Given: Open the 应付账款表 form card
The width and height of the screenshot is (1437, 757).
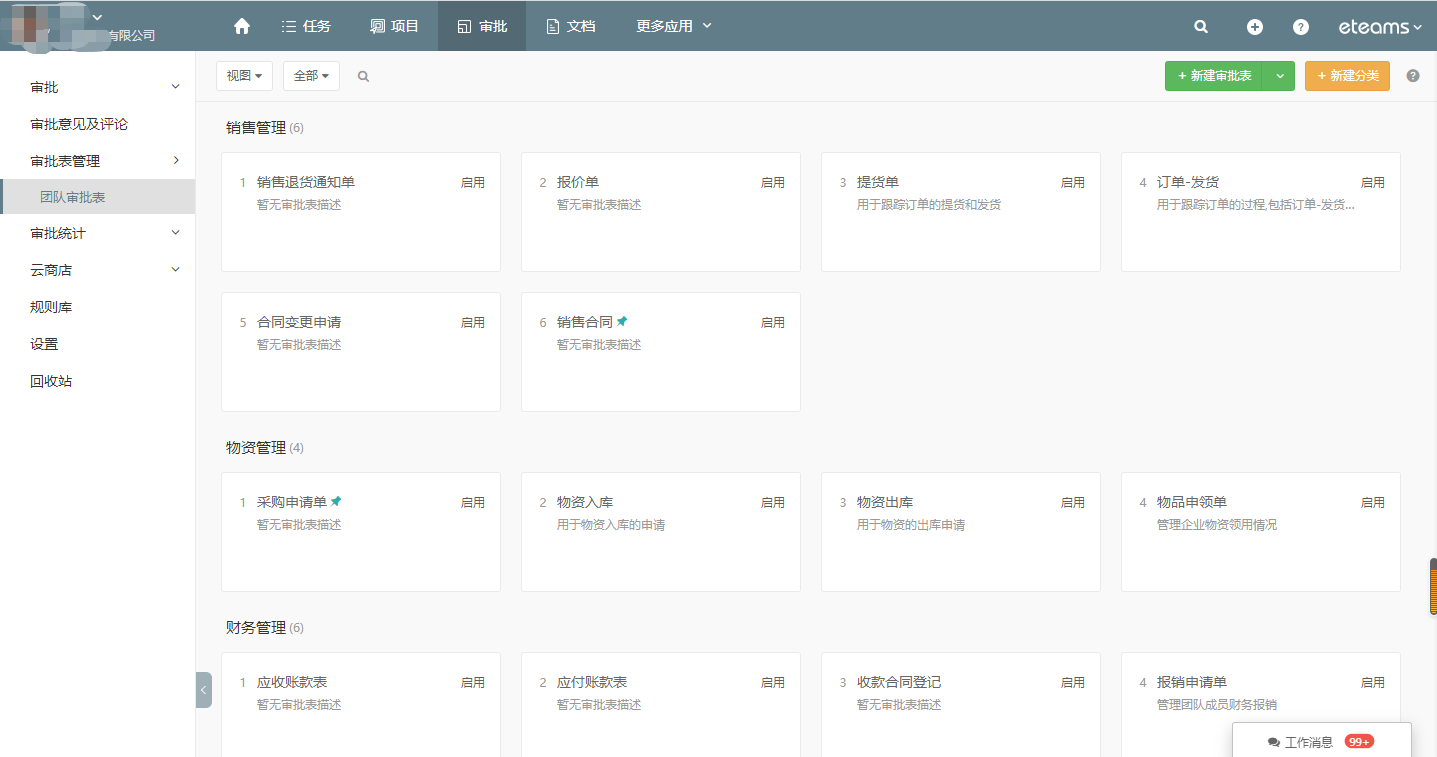Looking at the screenshot, I should click(x=661, y=704).
